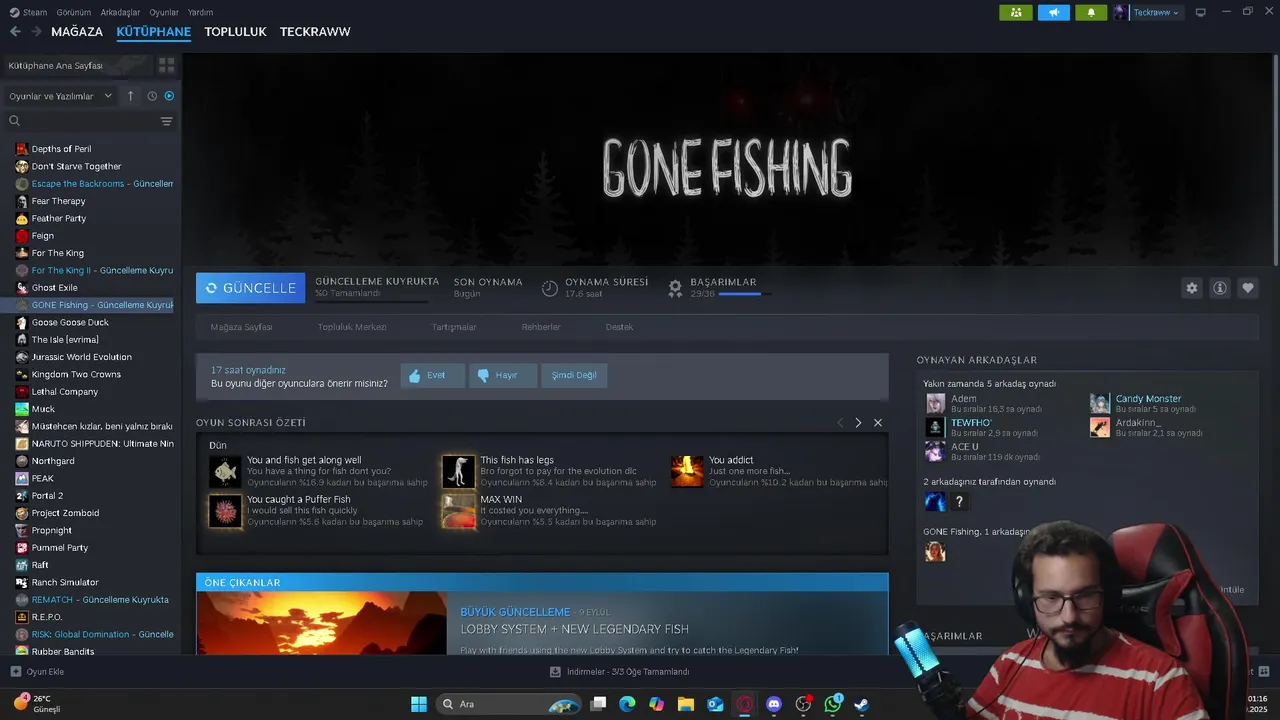Image resolution: width=1280 pixels, height=720 pixels.
Task: Open the KÜTÜPHANE tab
Action: click(153, 31)
